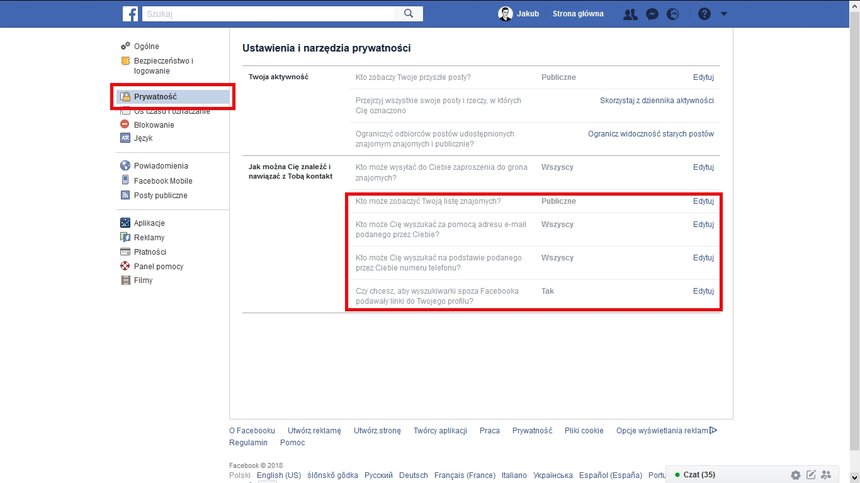Click Edytuj for e-mail address lookup

[x=703, y=224]
